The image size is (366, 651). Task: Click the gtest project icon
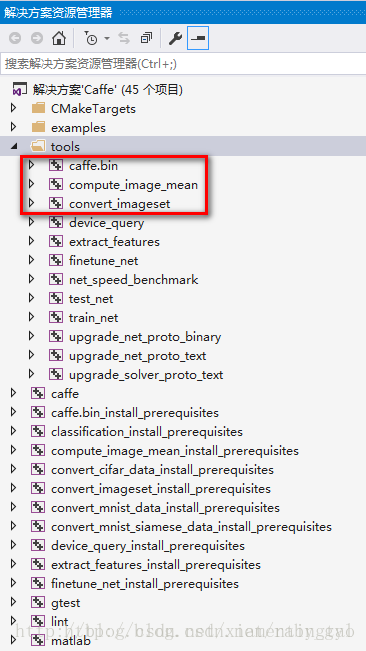click(38, 603)
